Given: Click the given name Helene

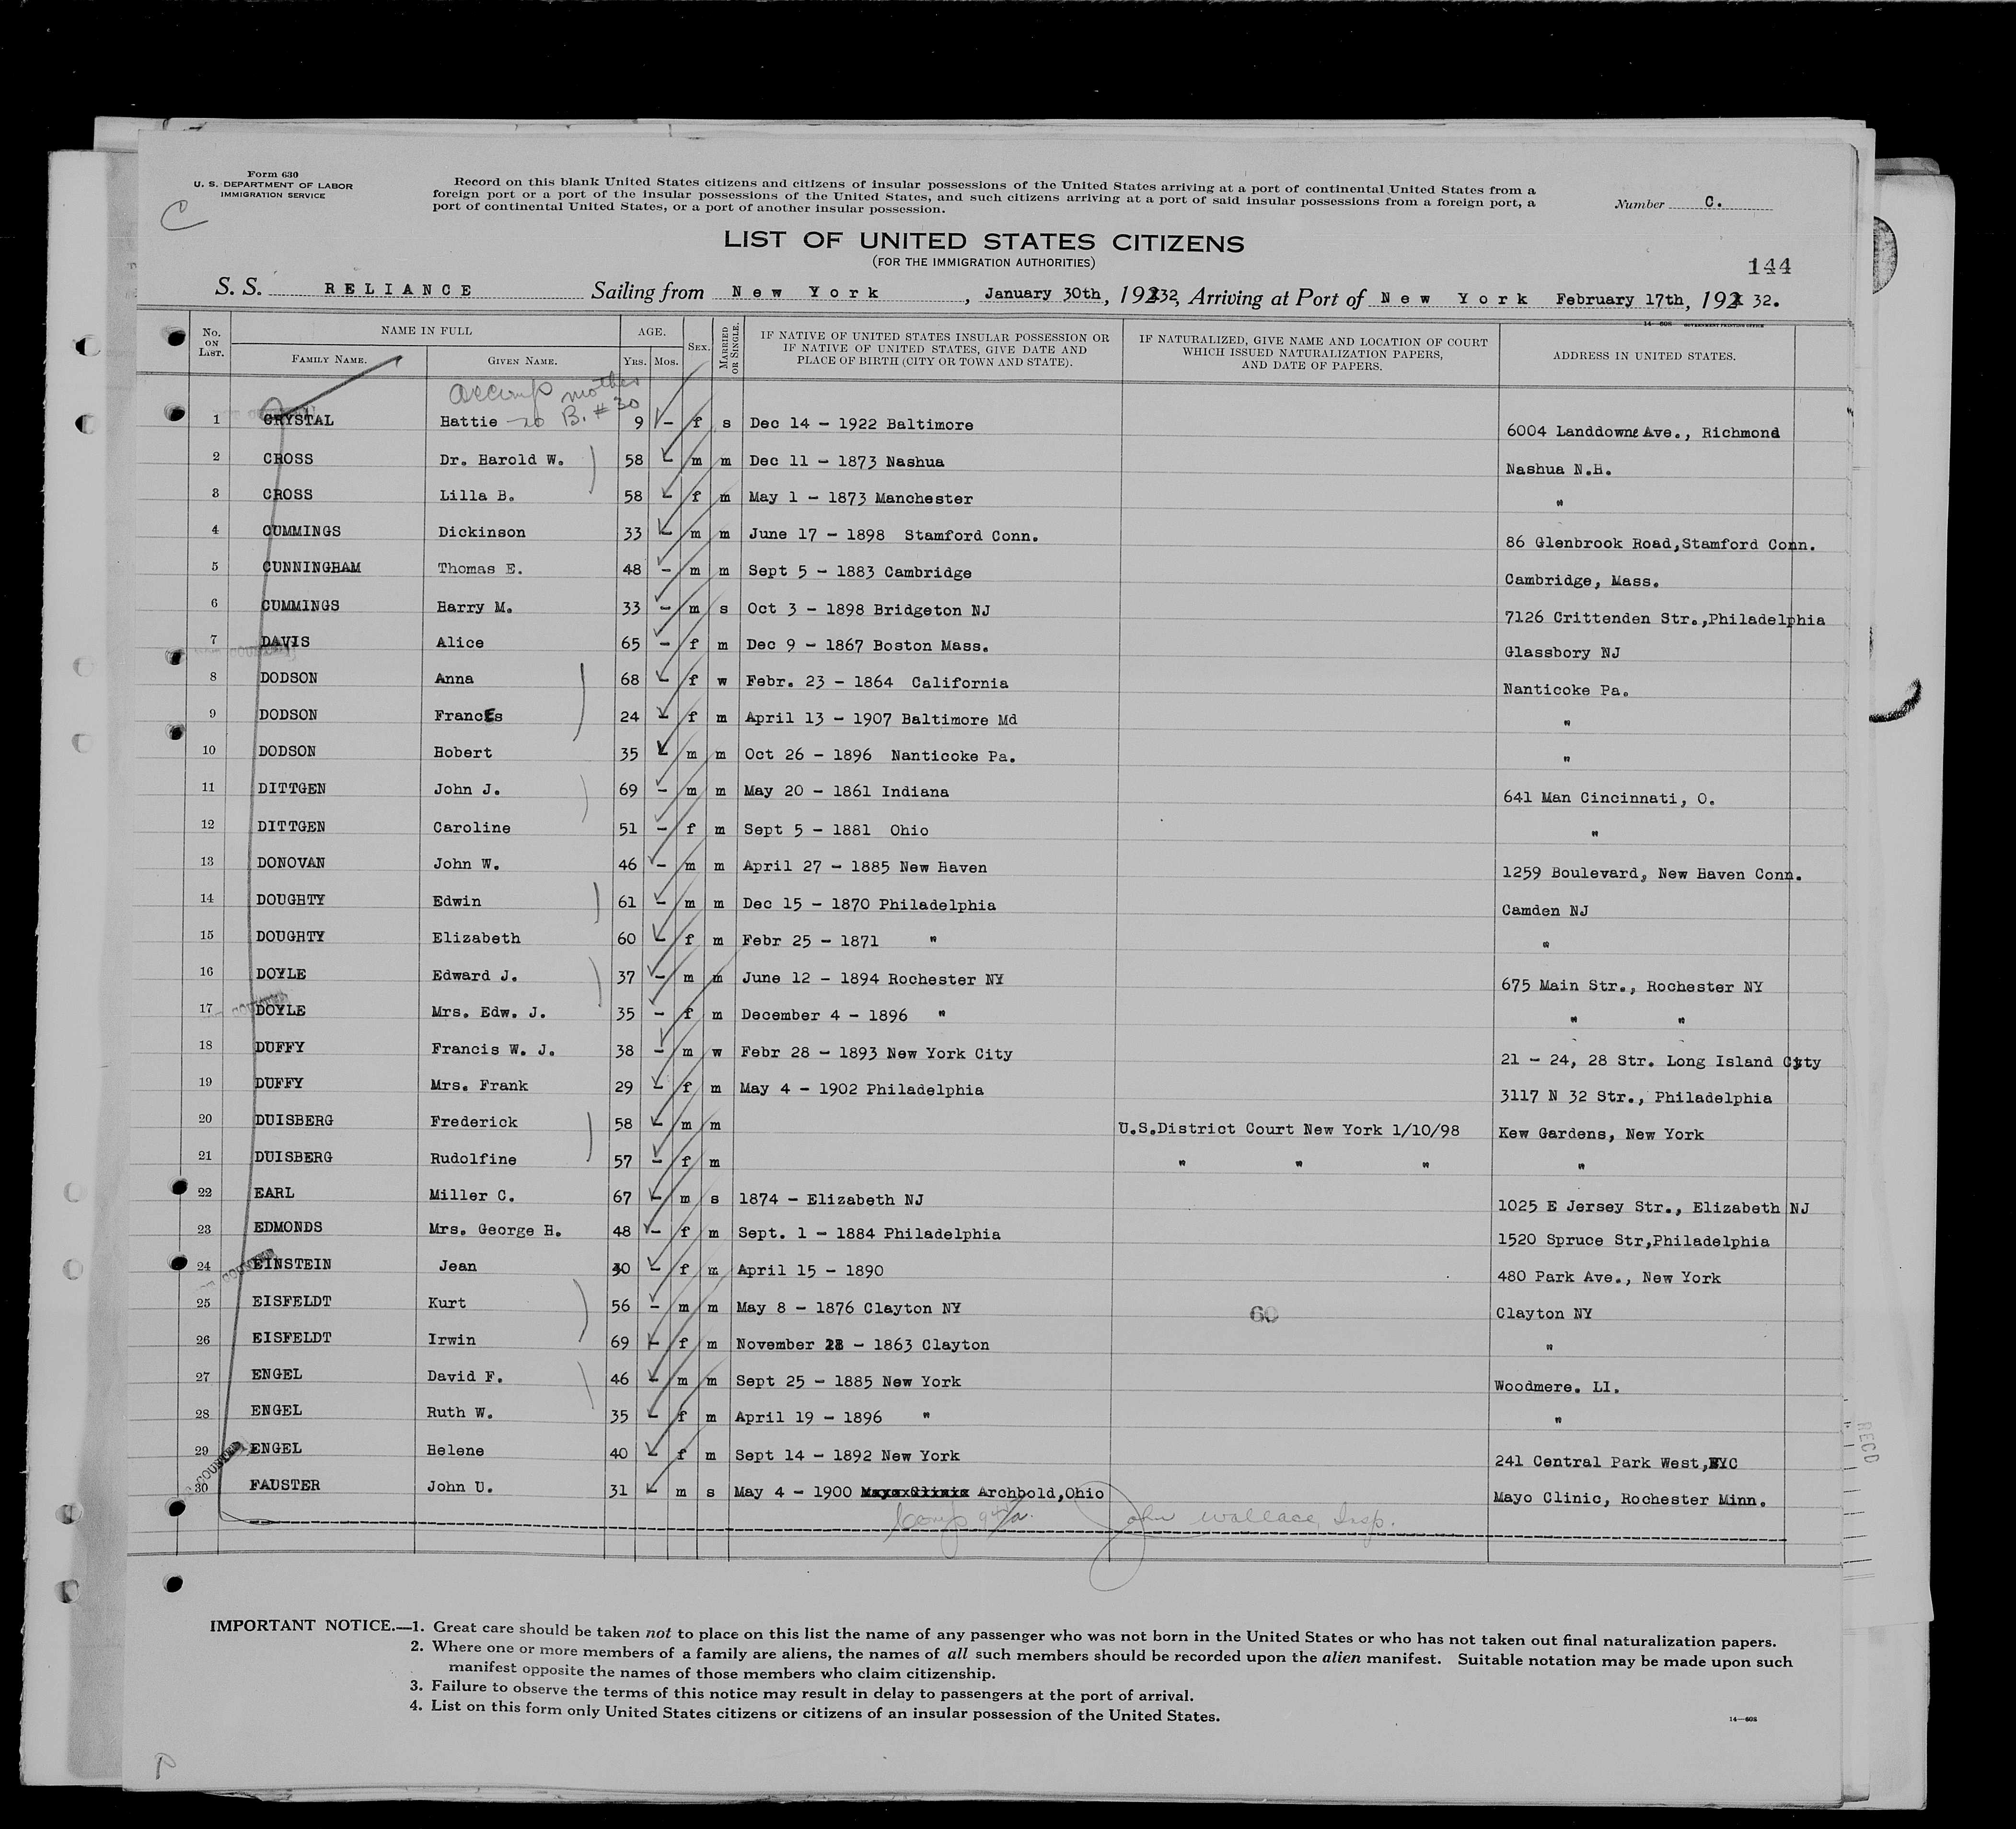Looking at the screenshot, I should click(x=455, y=1450).
